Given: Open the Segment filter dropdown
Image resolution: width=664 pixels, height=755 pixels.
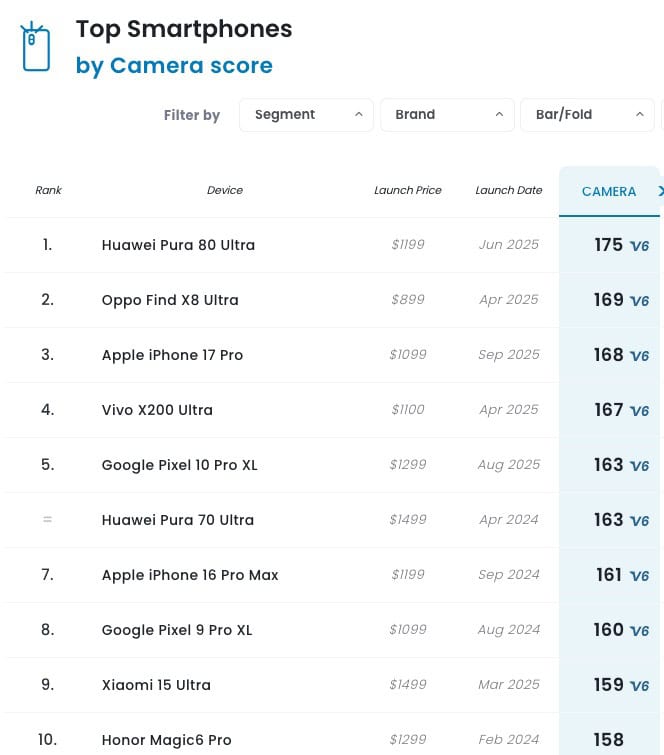Looking at the screenshot, I should click(306, 115).
